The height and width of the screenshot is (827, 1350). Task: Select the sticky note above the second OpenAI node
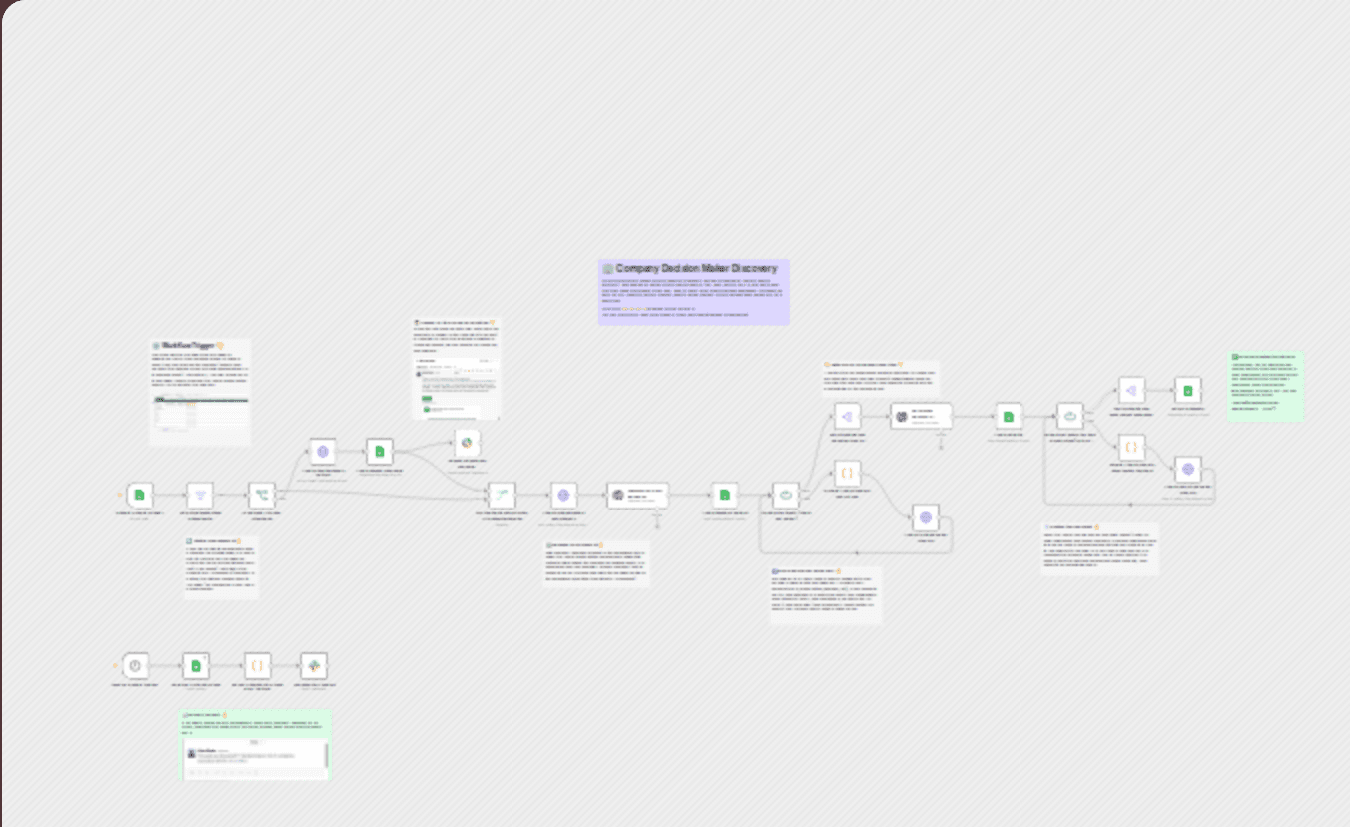pyautogui.click(x=880, y=378)
